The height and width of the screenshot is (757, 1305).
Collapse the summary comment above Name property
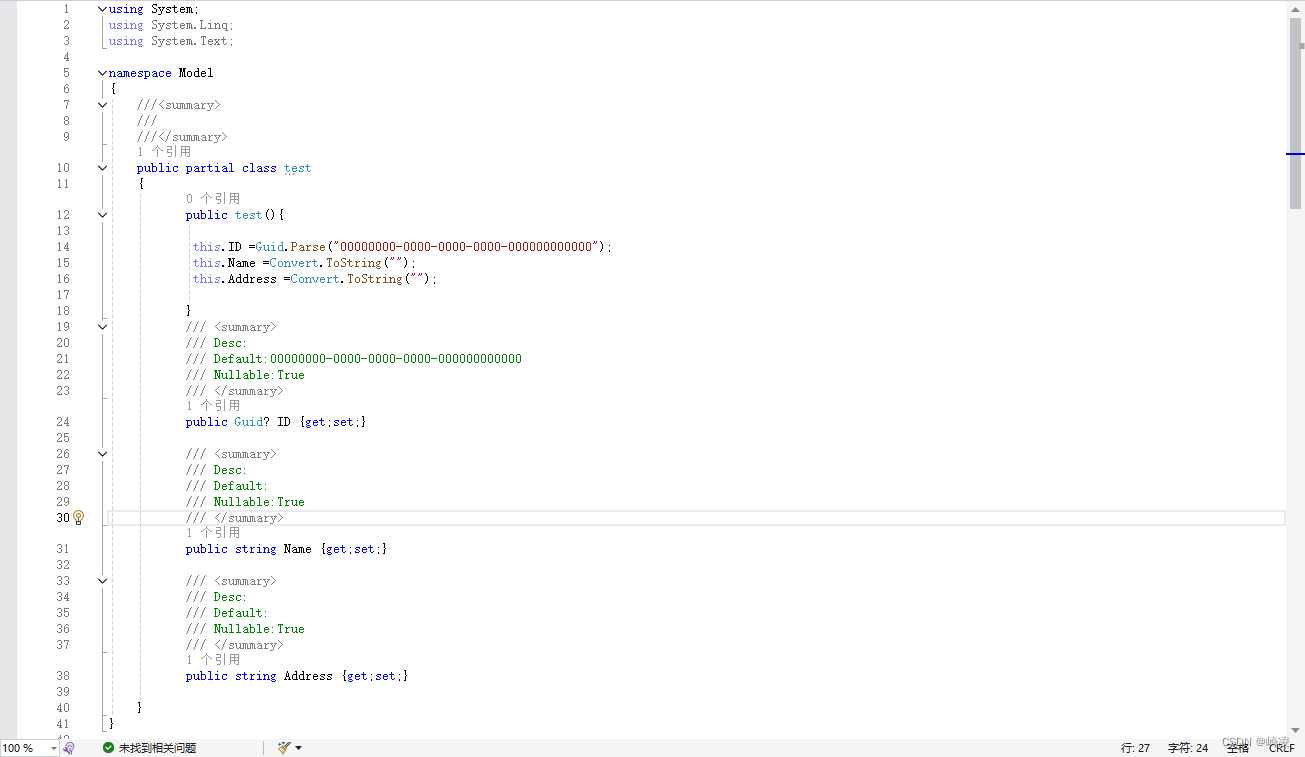pos(101,453)
